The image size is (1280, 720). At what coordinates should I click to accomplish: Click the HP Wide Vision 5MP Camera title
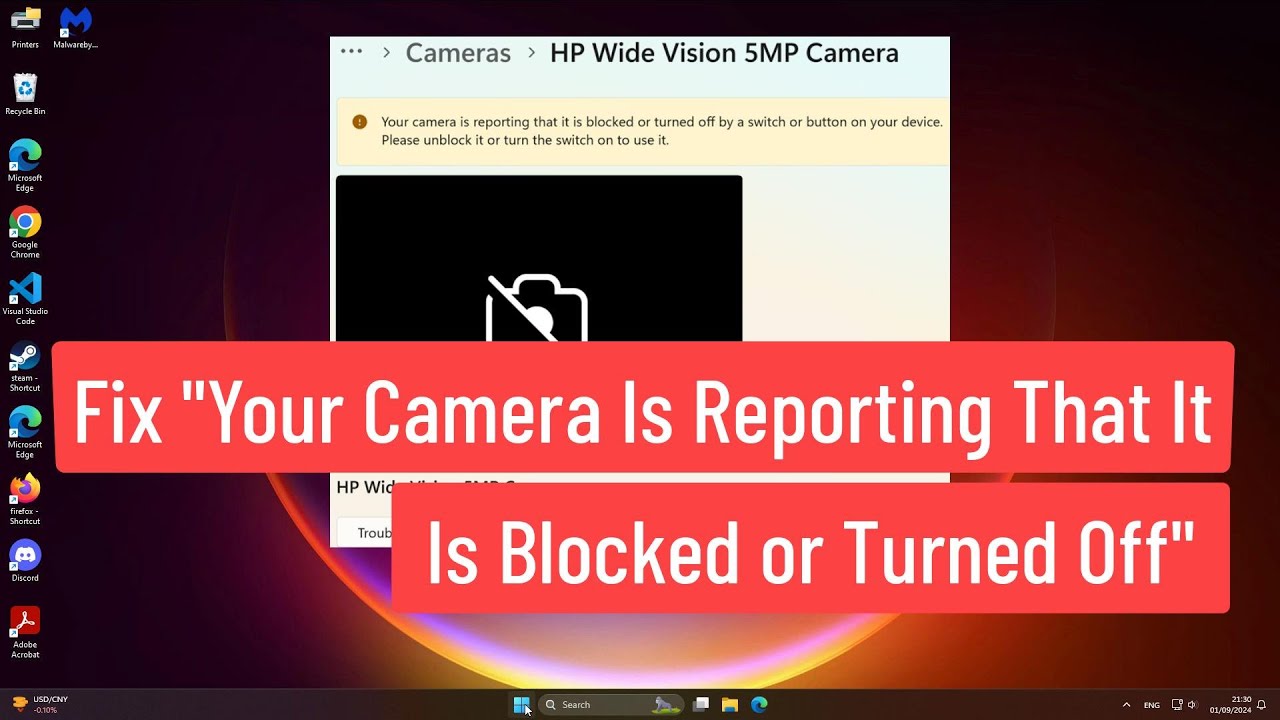click(724, 53)
